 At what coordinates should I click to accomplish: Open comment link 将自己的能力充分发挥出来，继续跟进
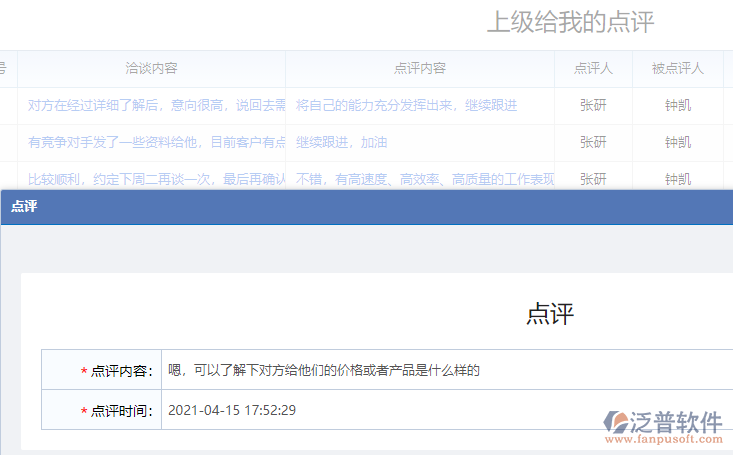click(x=406, y=106)
